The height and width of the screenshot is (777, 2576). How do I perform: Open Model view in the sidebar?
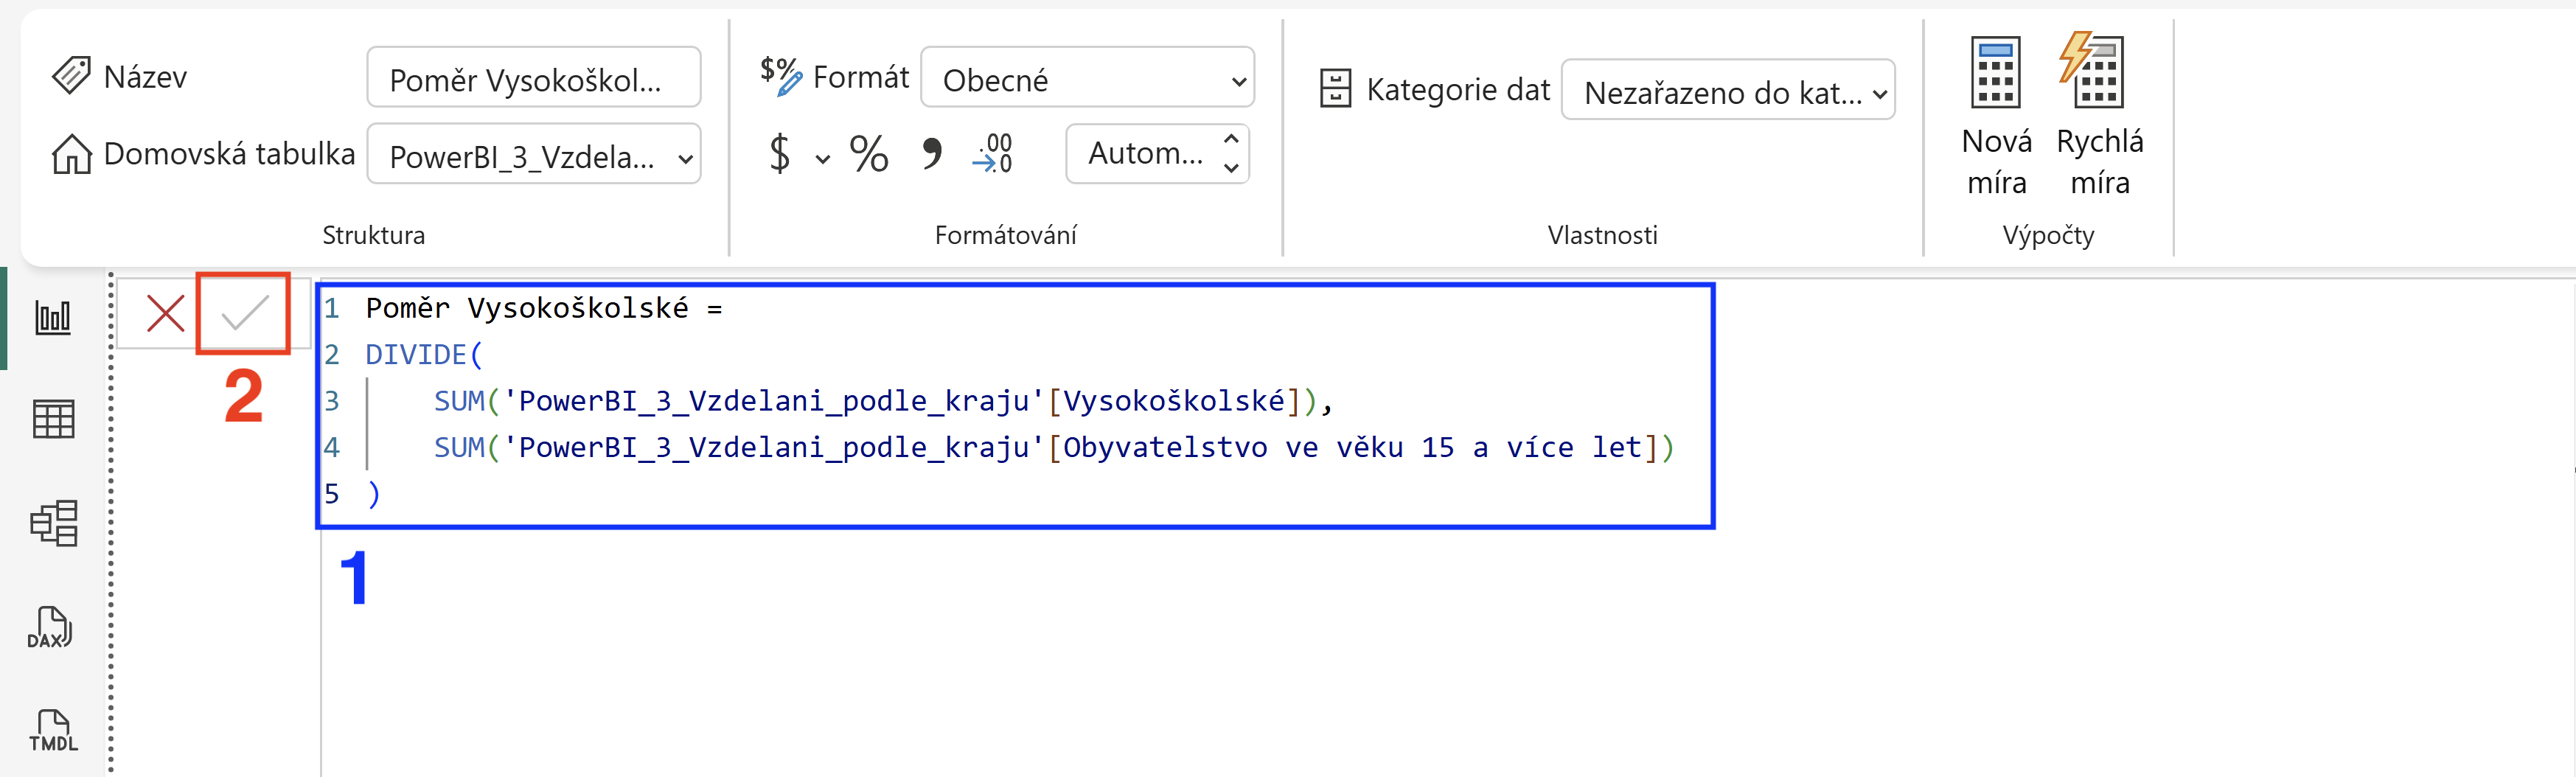(x=54, y=523)
